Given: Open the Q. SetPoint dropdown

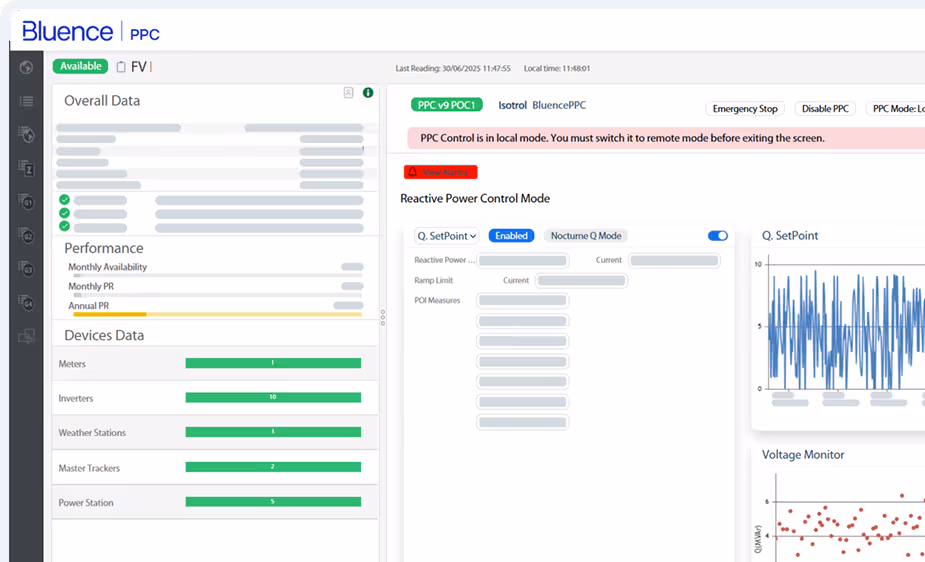Looking at the screenshot, I should click(x=447, y=236).
